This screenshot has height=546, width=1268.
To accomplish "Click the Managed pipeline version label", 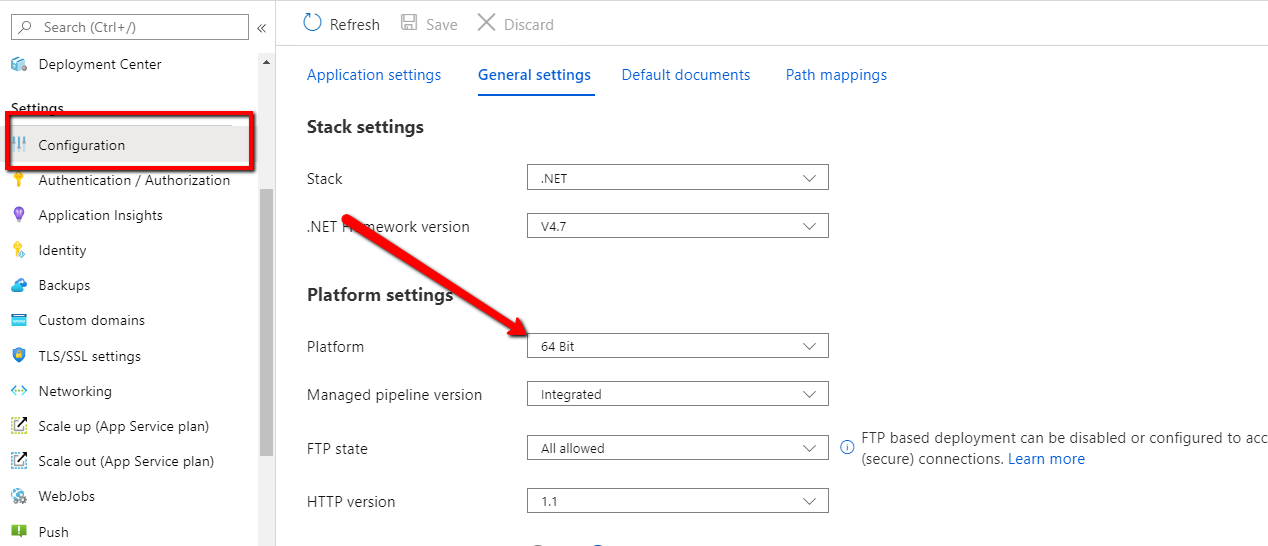I will (x=395, y=395).
